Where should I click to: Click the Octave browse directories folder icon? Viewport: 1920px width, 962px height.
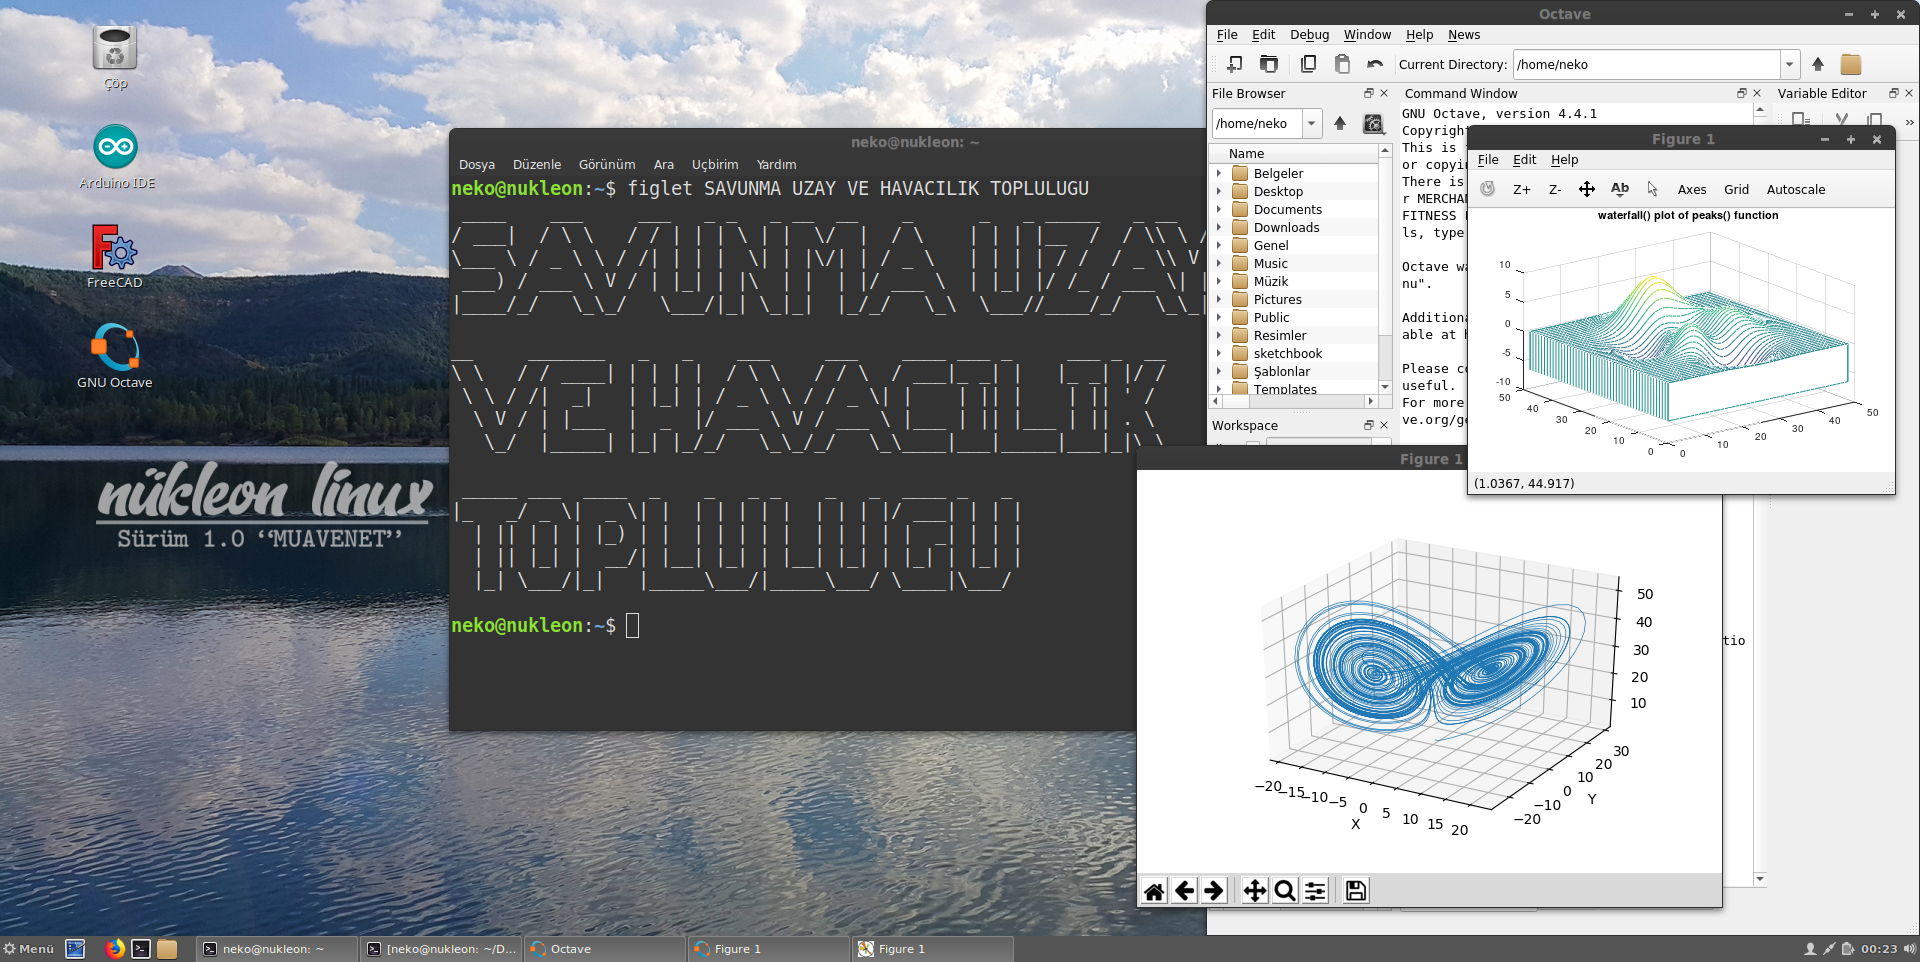(x=1851, y=65)
